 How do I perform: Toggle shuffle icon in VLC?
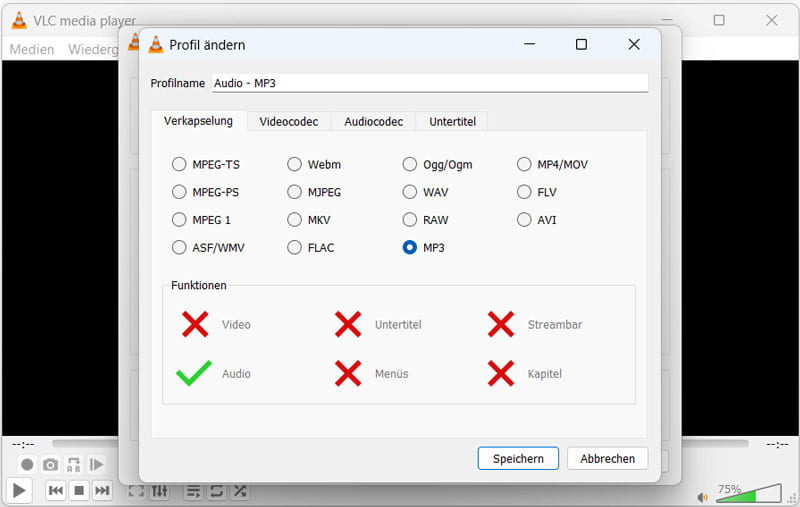coord(240,491)
